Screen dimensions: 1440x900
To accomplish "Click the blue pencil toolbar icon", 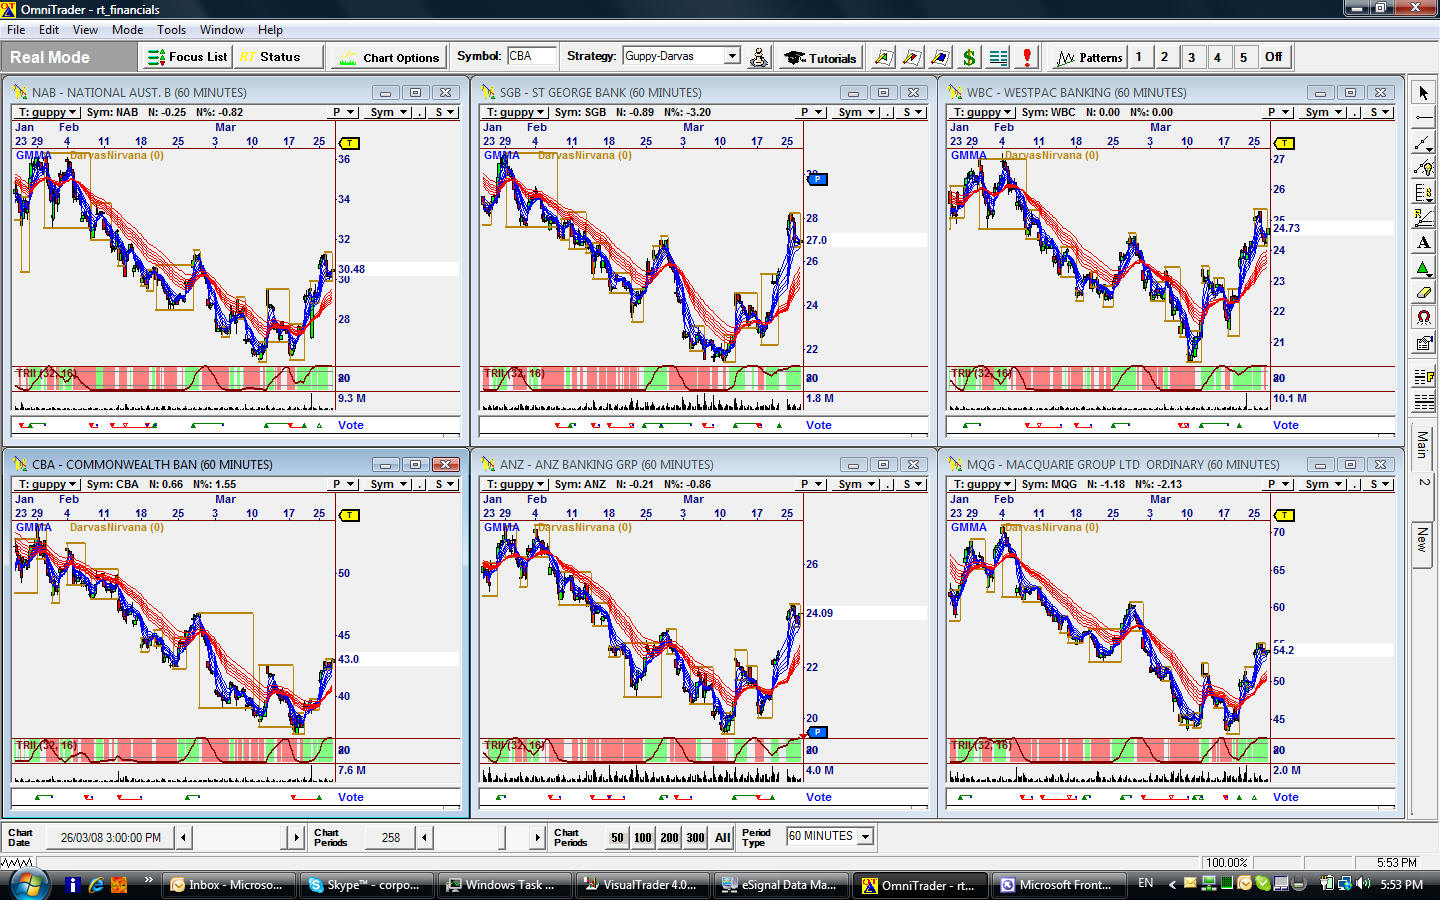I will [x=940, y=57].
